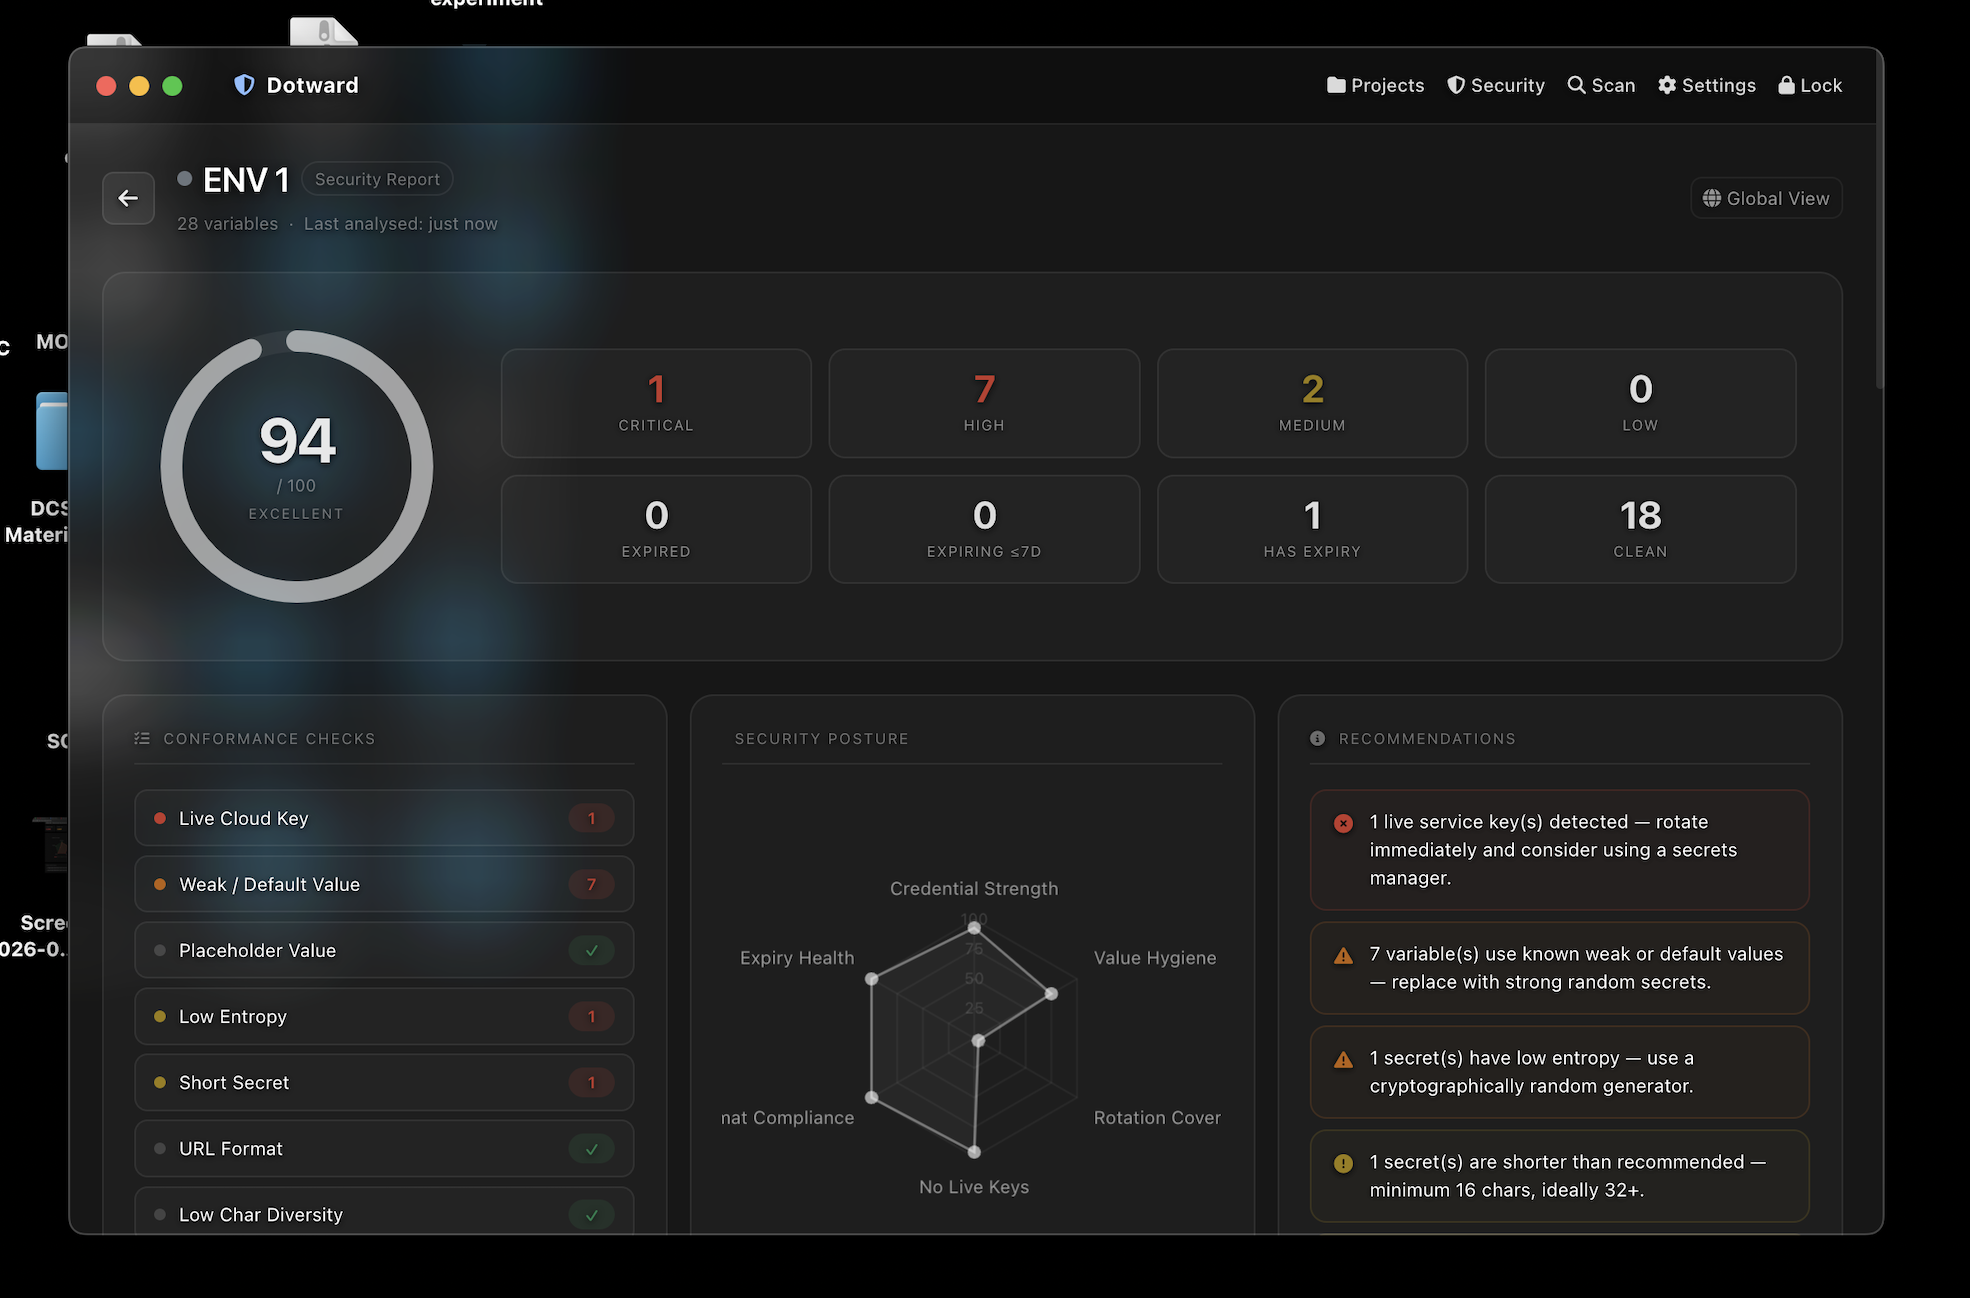Open the Critical count card

[x=656, y=403]
